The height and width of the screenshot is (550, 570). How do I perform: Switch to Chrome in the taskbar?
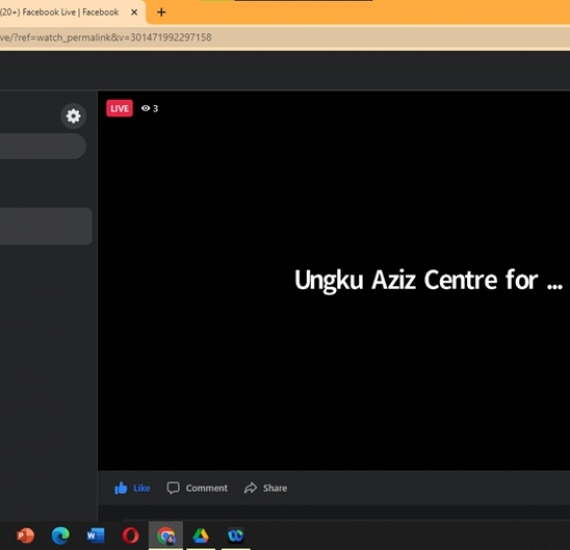tap(166, 535)
